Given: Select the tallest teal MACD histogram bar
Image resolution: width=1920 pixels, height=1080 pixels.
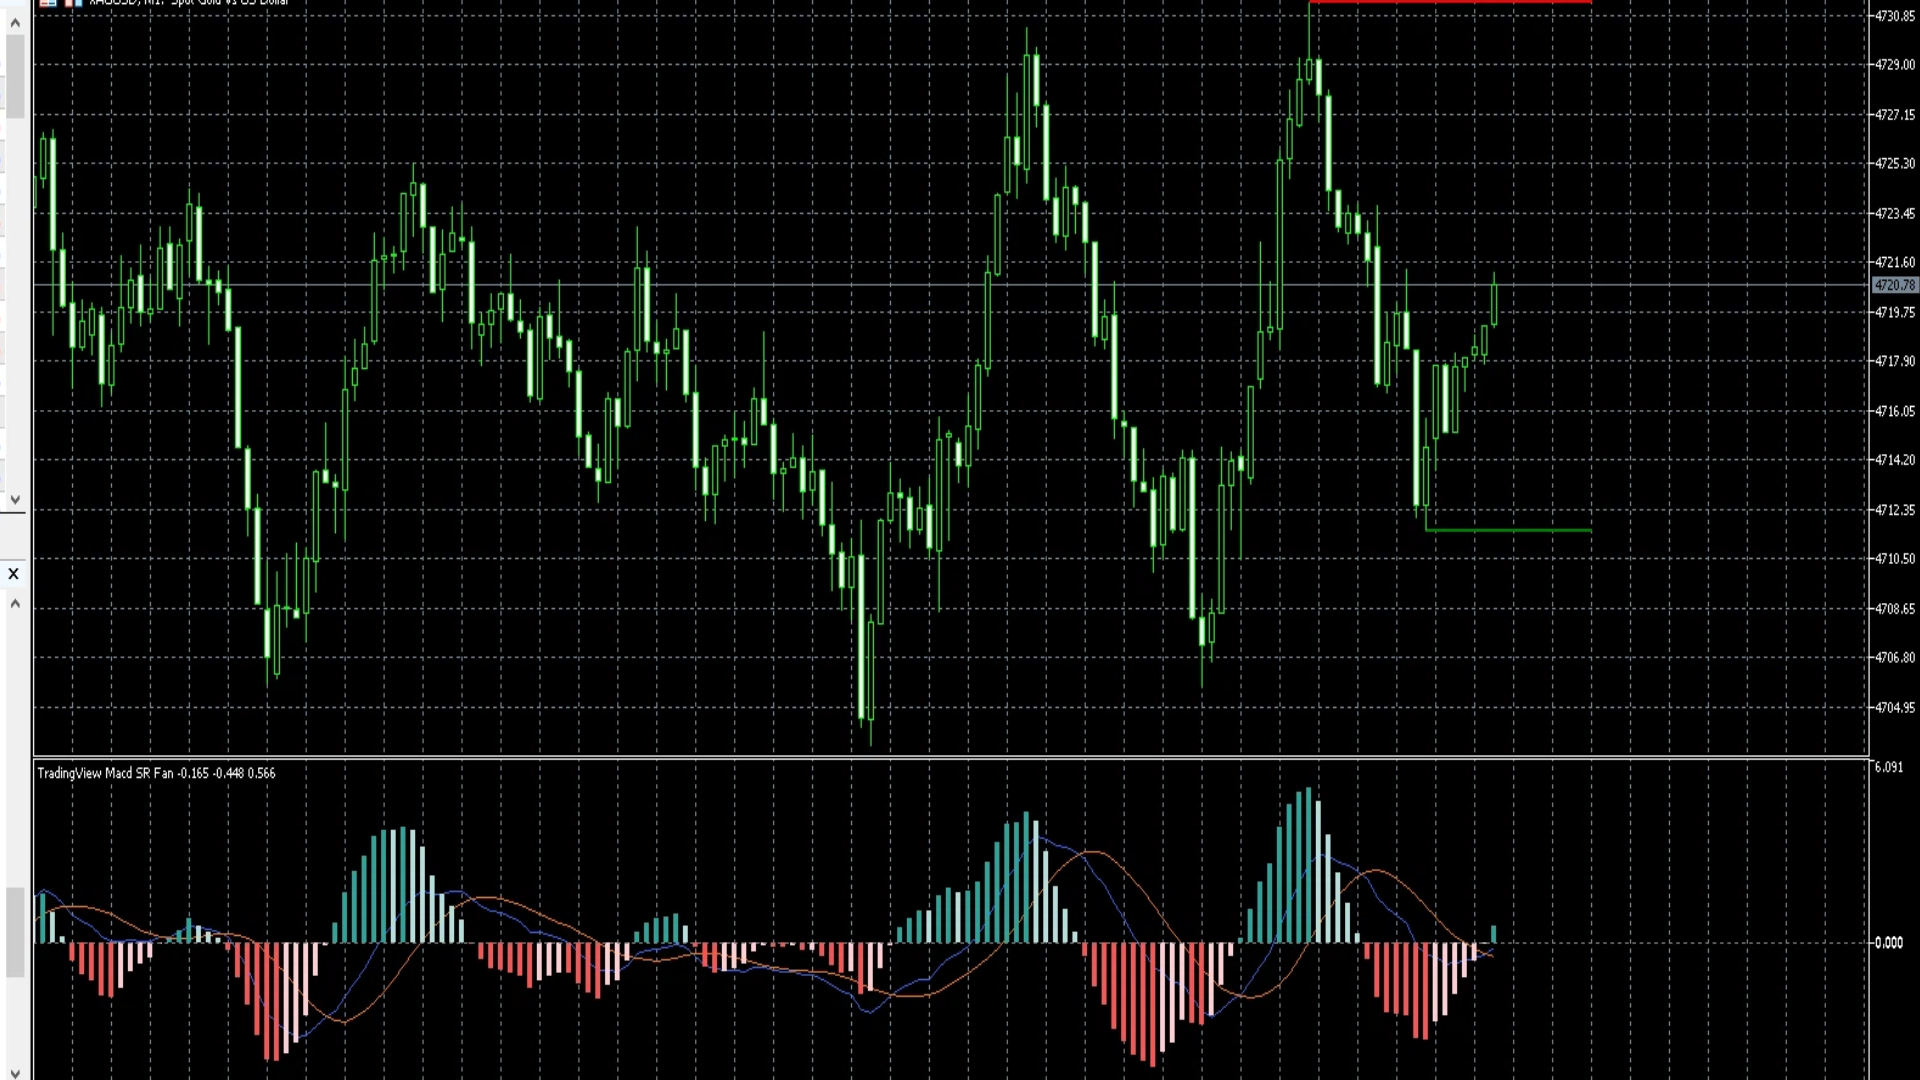Looking at the screenshot, I should click(1308, 865).
